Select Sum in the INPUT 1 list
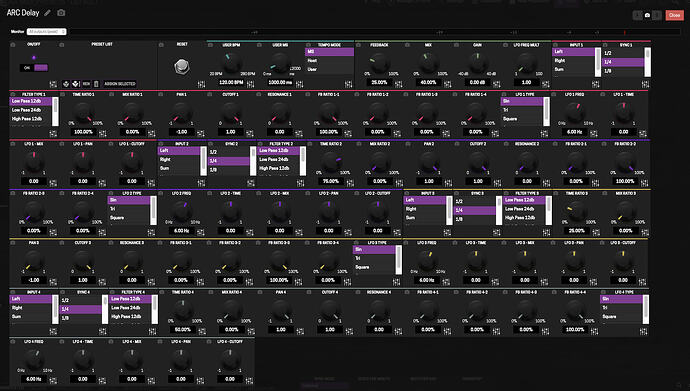 [574, 69]
